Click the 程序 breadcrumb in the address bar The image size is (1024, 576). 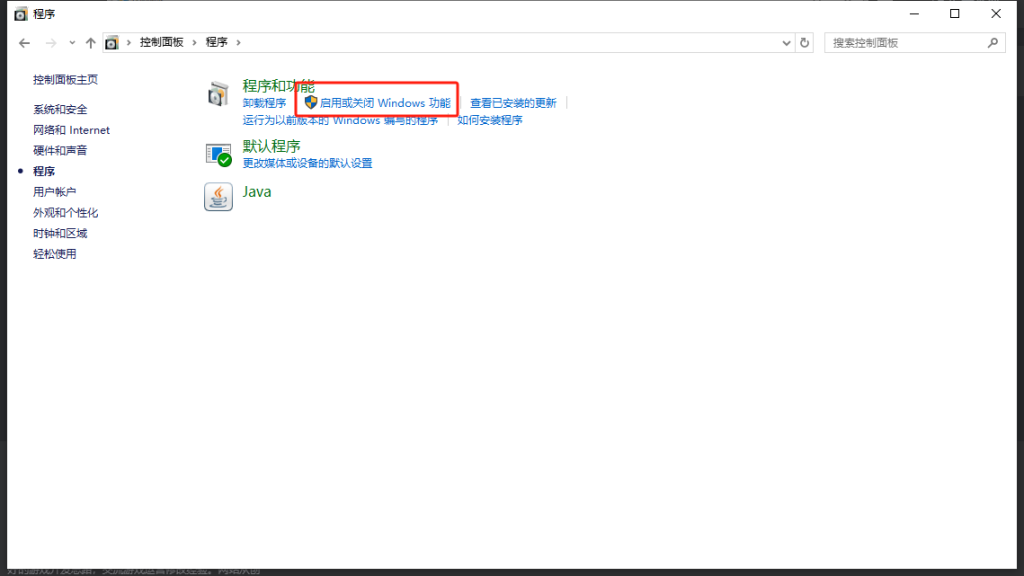point(216,42)
